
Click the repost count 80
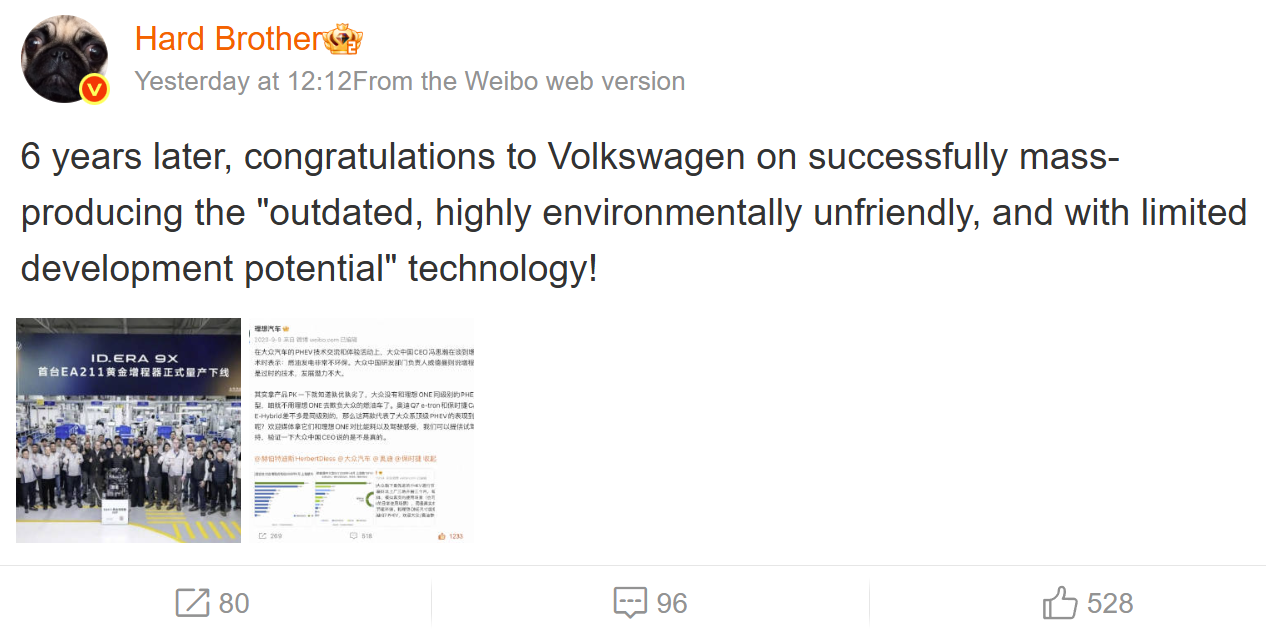(234, 604)
